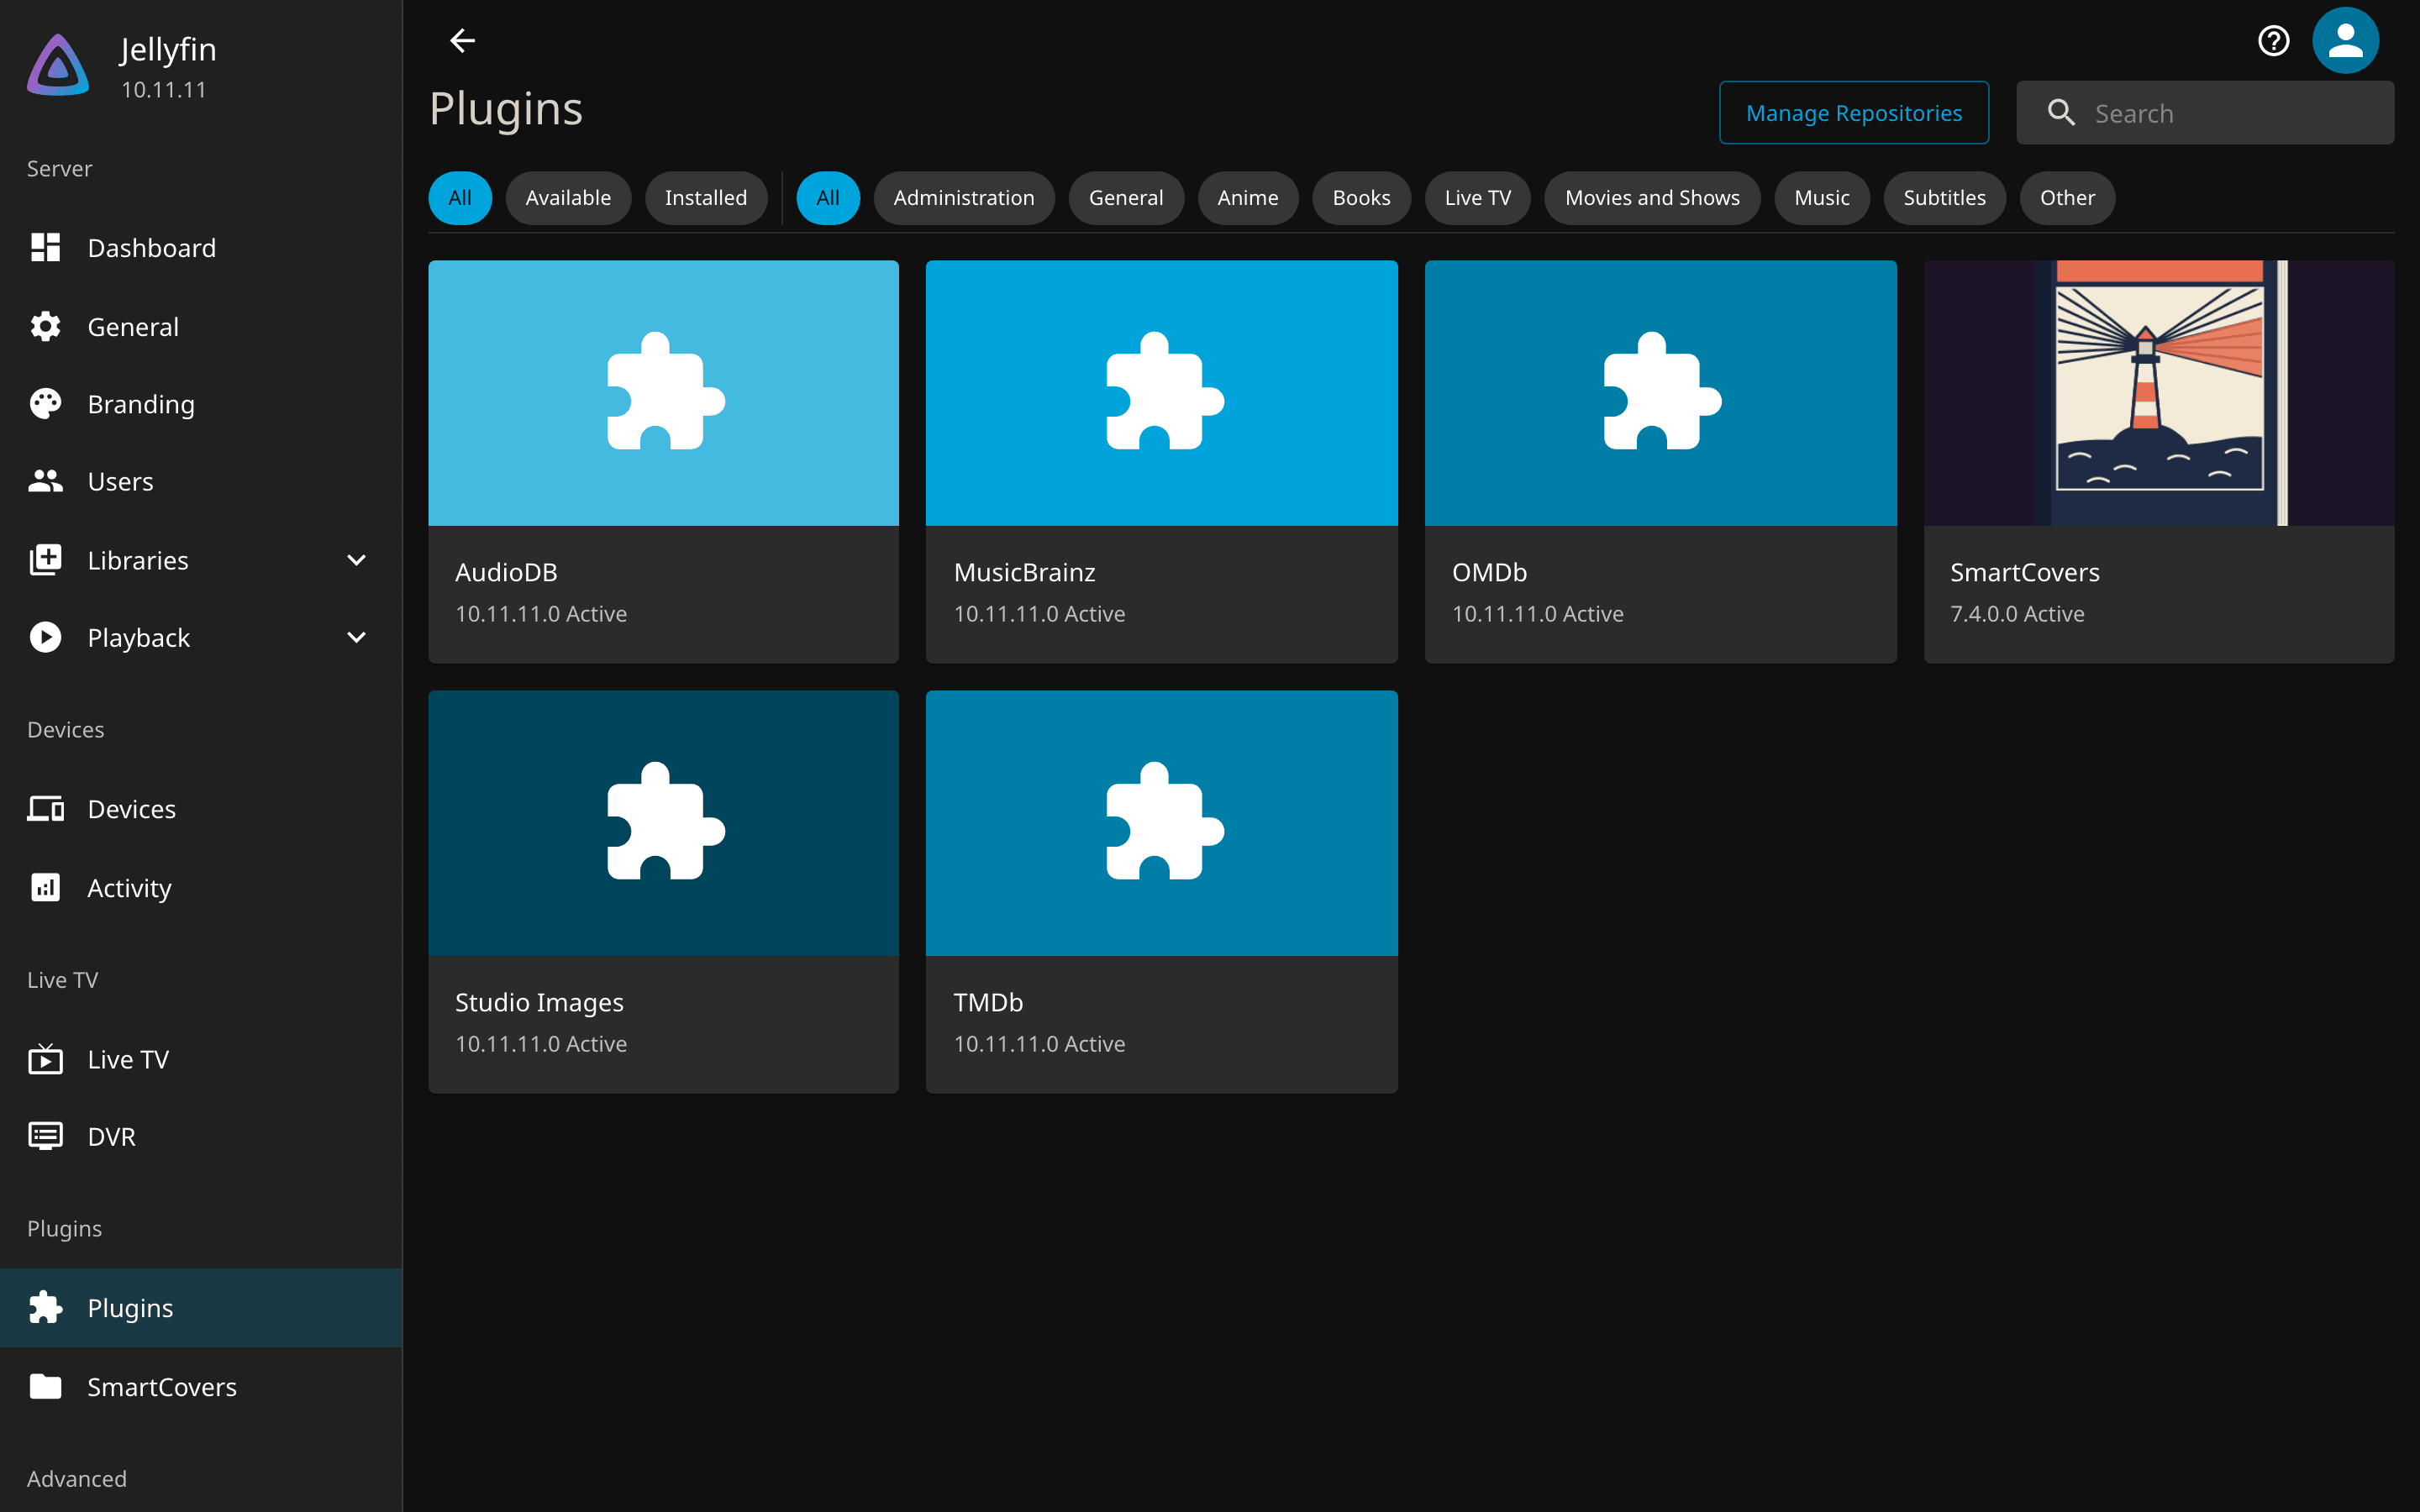Open Activity sidebar item
Screen dimensions: 2420x1512
pos(201,887)
